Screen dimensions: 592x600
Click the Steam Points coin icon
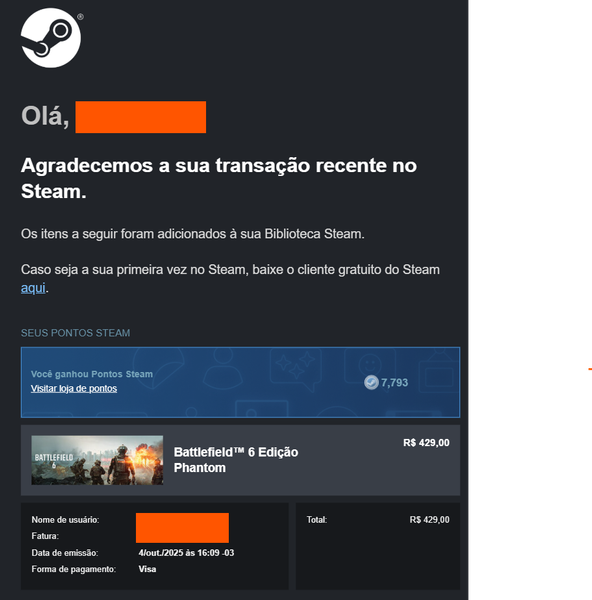click(371, 382)
